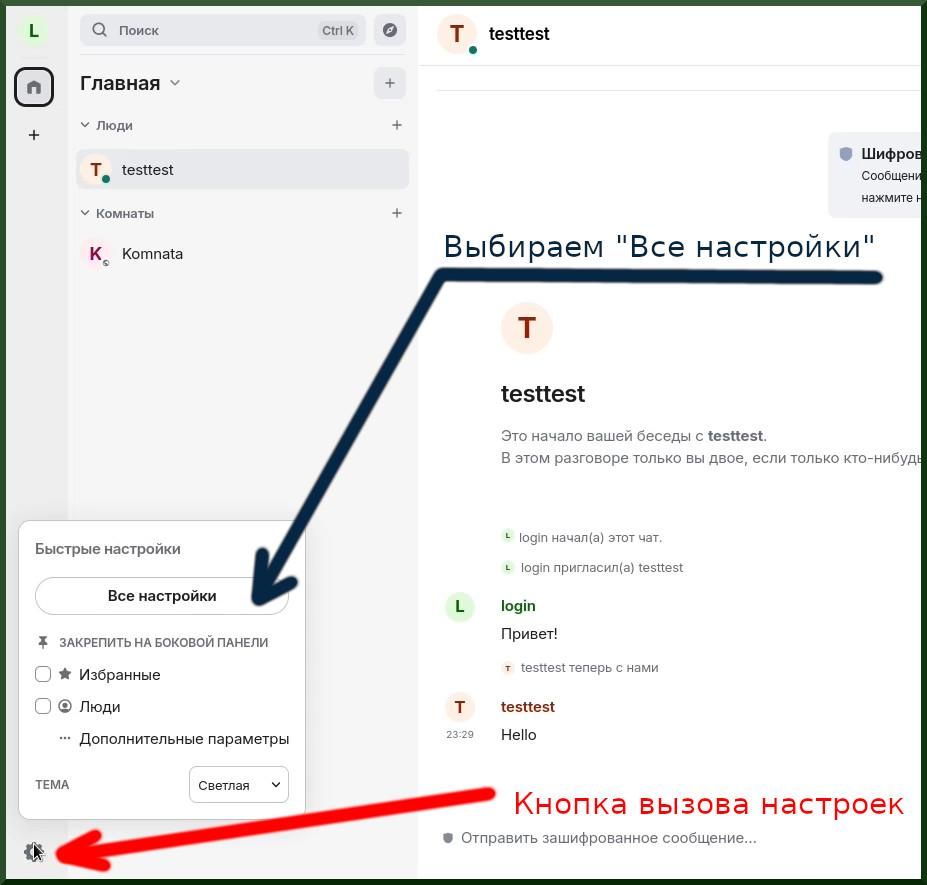Add a new chat in the Люди section

pos(397,125)
